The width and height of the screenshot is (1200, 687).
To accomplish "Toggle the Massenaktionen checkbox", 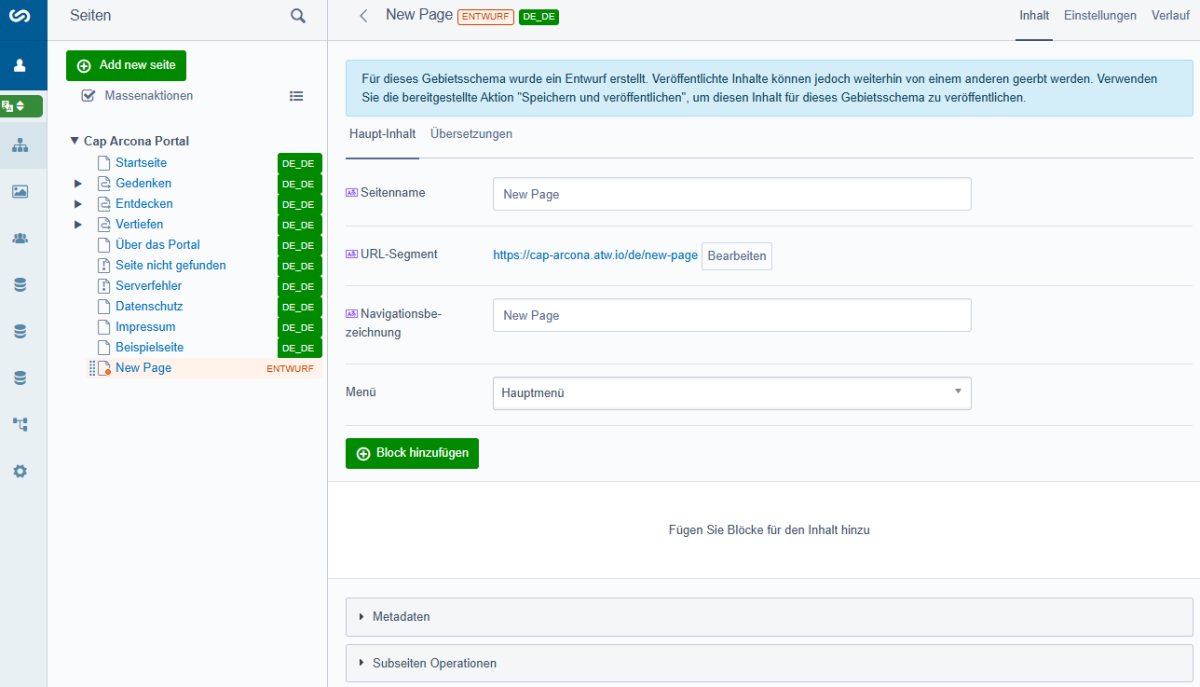I will click(88, 96).
